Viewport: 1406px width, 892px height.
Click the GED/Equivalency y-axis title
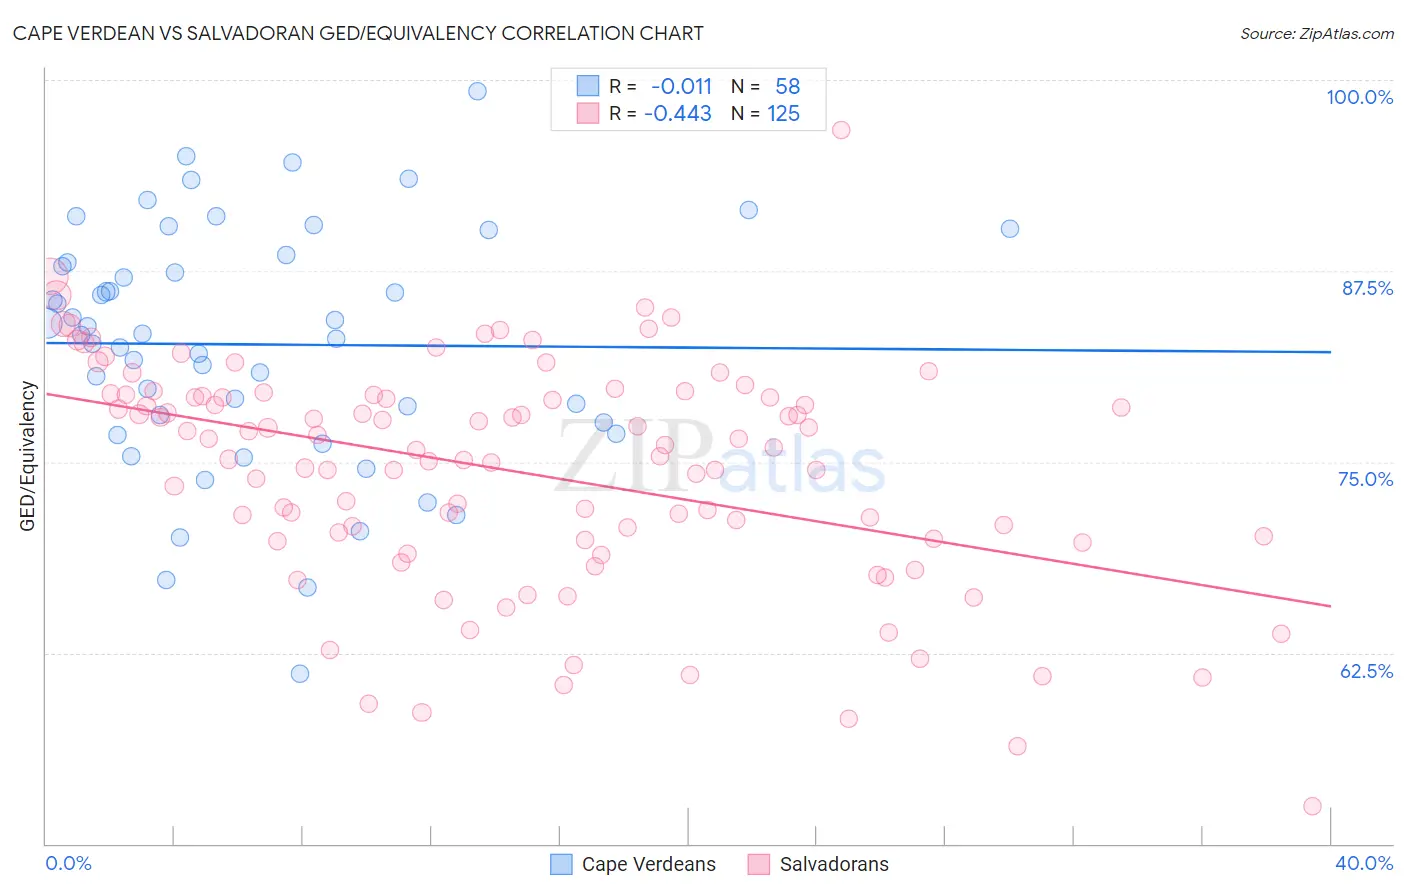(28, 456)
